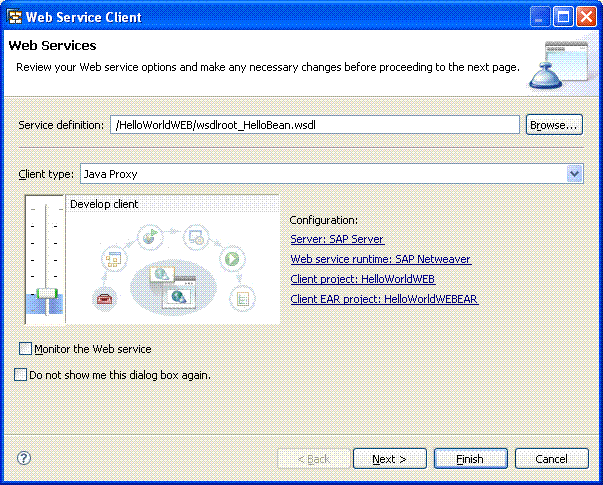Open the help question mark icon

tap(24, 459)
